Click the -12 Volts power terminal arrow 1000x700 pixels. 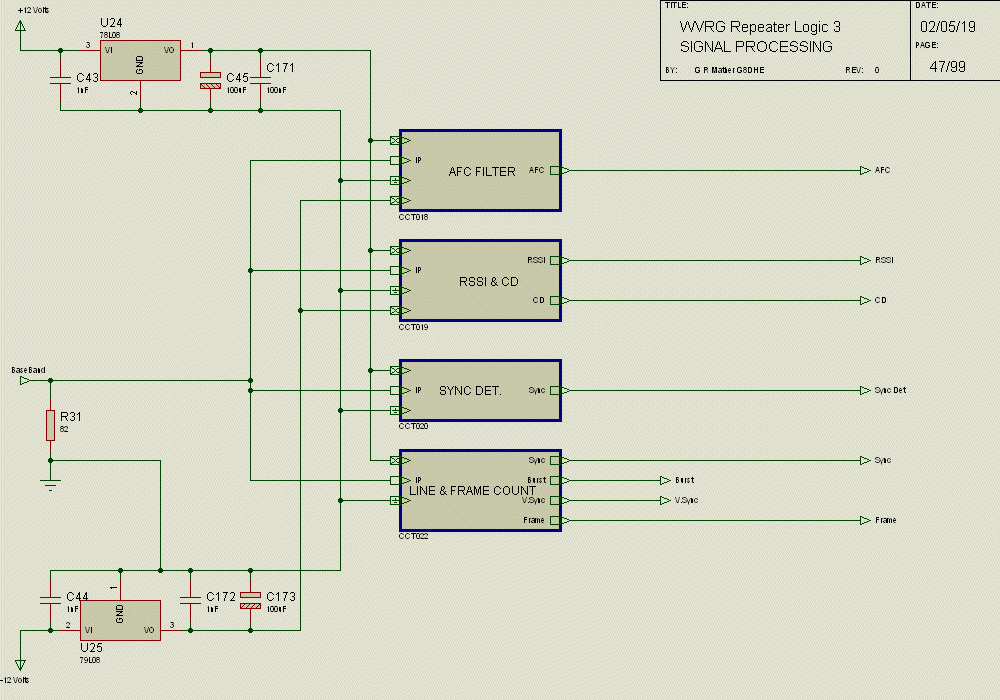[20, 665]
